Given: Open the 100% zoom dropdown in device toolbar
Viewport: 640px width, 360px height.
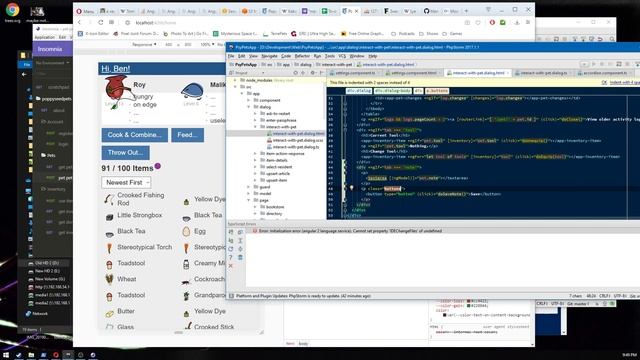Looking at the screenshot, I should [x=207, y=44].
